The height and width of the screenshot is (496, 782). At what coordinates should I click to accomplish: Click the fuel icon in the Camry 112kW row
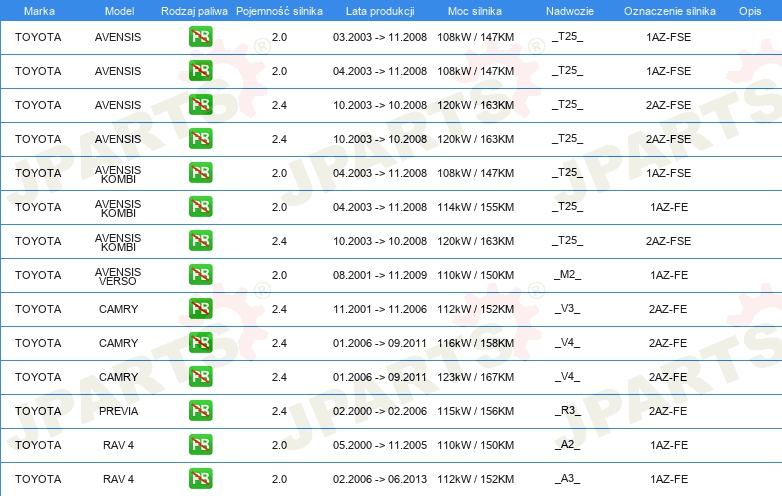[200, 309]
